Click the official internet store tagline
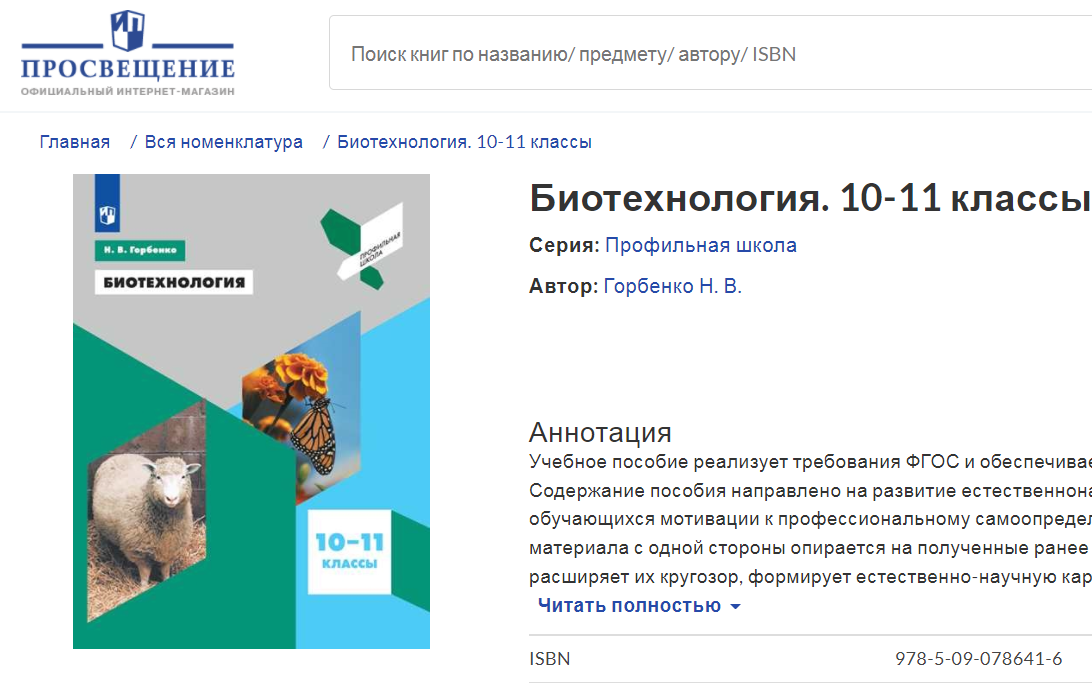 [x=128, y=91]
